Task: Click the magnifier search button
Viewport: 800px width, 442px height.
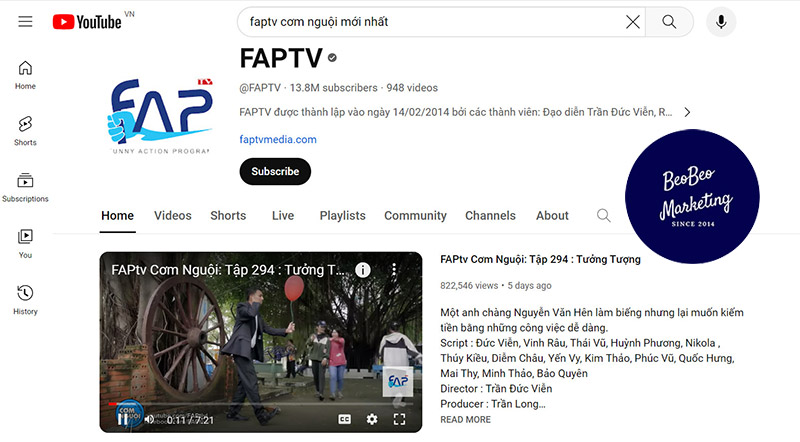Action: 669,21
